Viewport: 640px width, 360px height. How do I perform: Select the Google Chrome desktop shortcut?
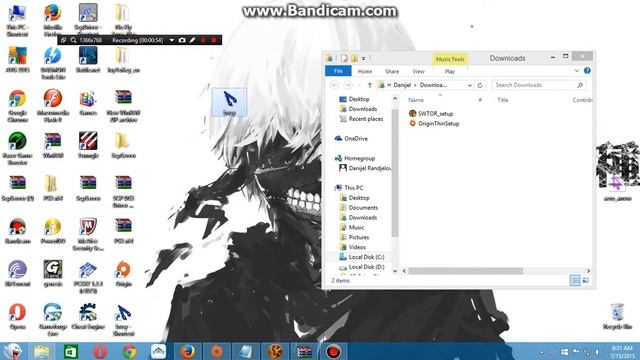pyautogui.click(x=18, y=105)
